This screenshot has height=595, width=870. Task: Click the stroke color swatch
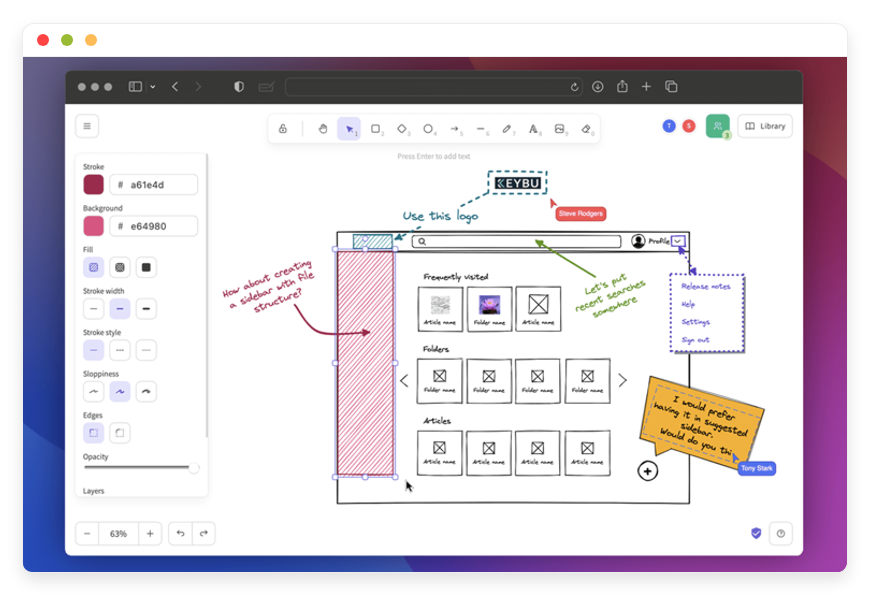point(93,184)
